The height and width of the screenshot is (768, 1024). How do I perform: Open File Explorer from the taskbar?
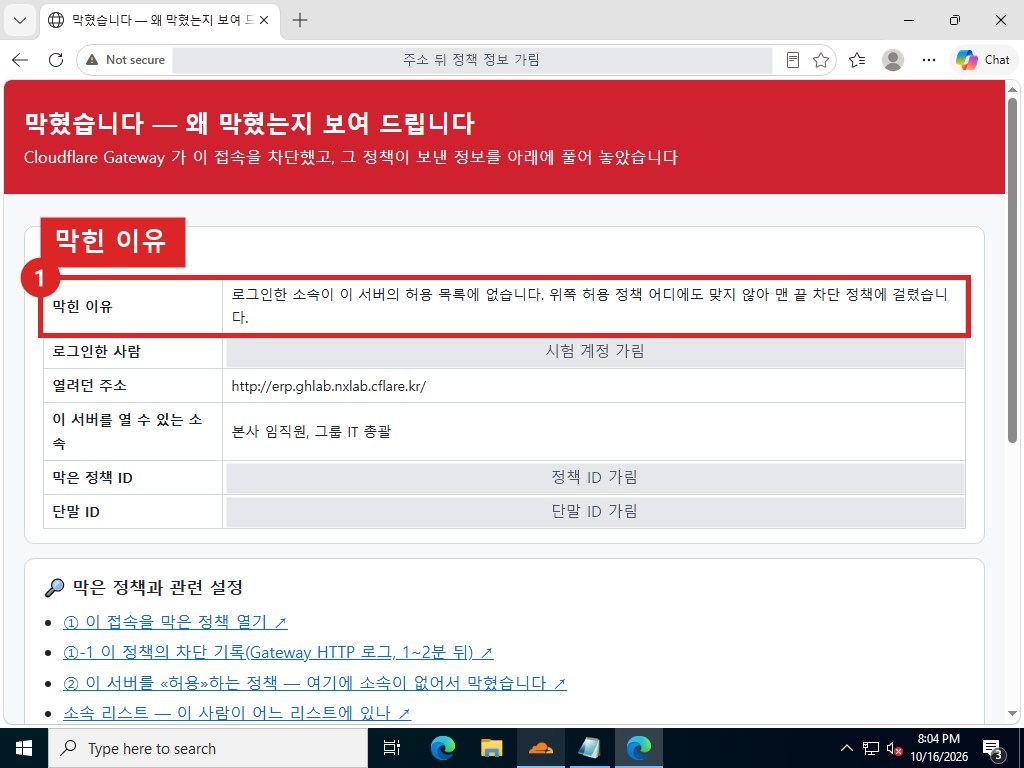491,748
